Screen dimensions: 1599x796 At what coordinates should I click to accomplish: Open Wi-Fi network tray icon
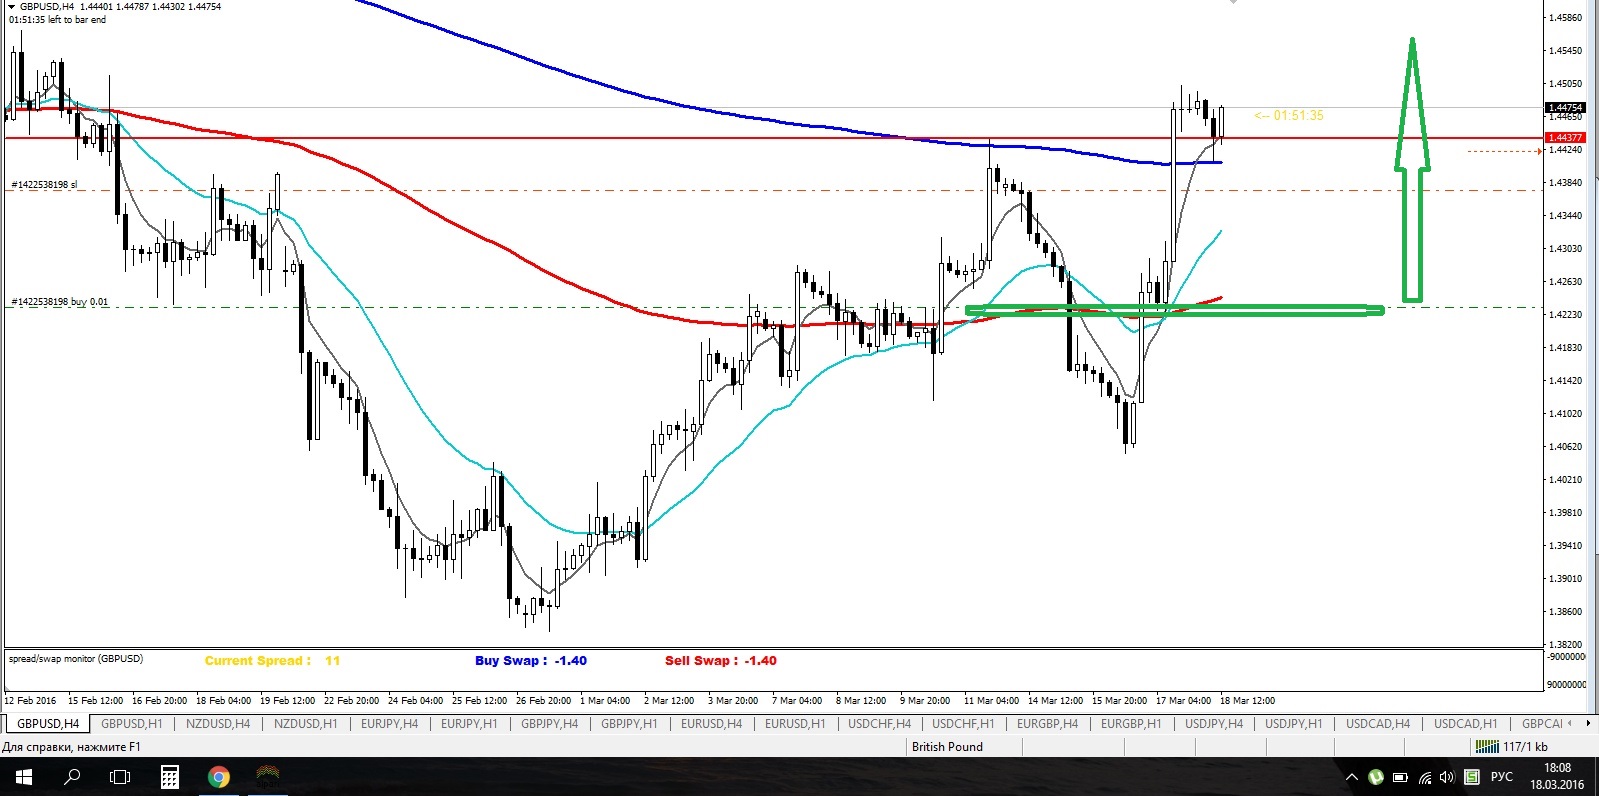tap(1424, 777)
